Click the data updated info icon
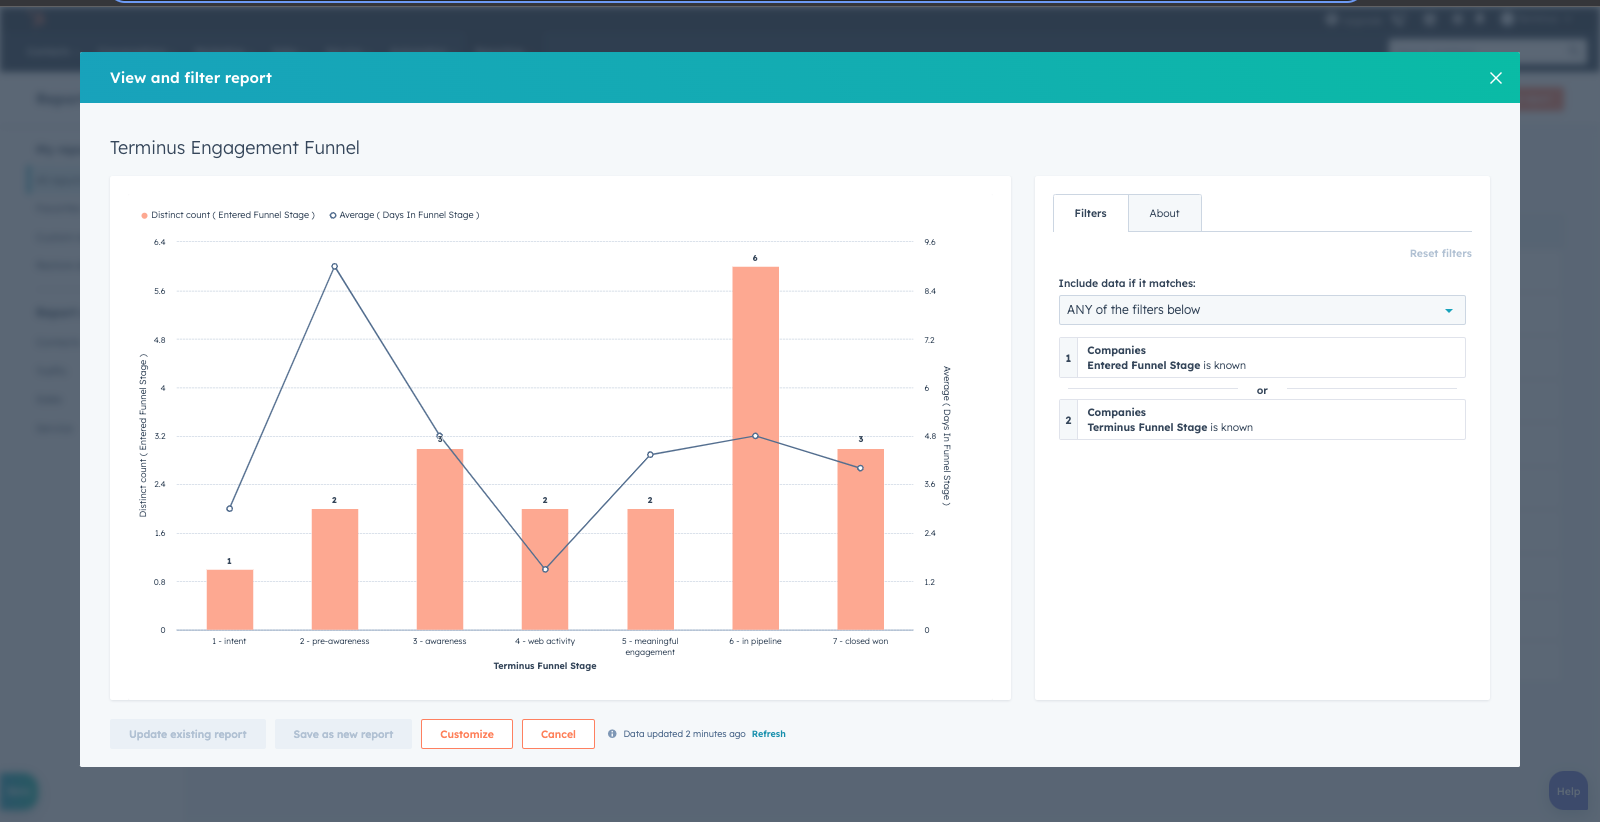This screenshot has width=1600, height=822. click(x=612, y=734)
